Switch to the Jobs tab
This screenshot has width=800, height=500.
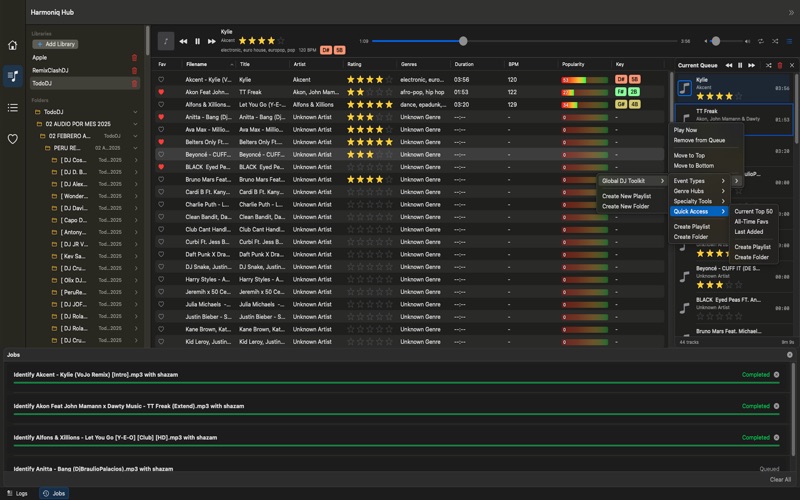click(54, 493)
